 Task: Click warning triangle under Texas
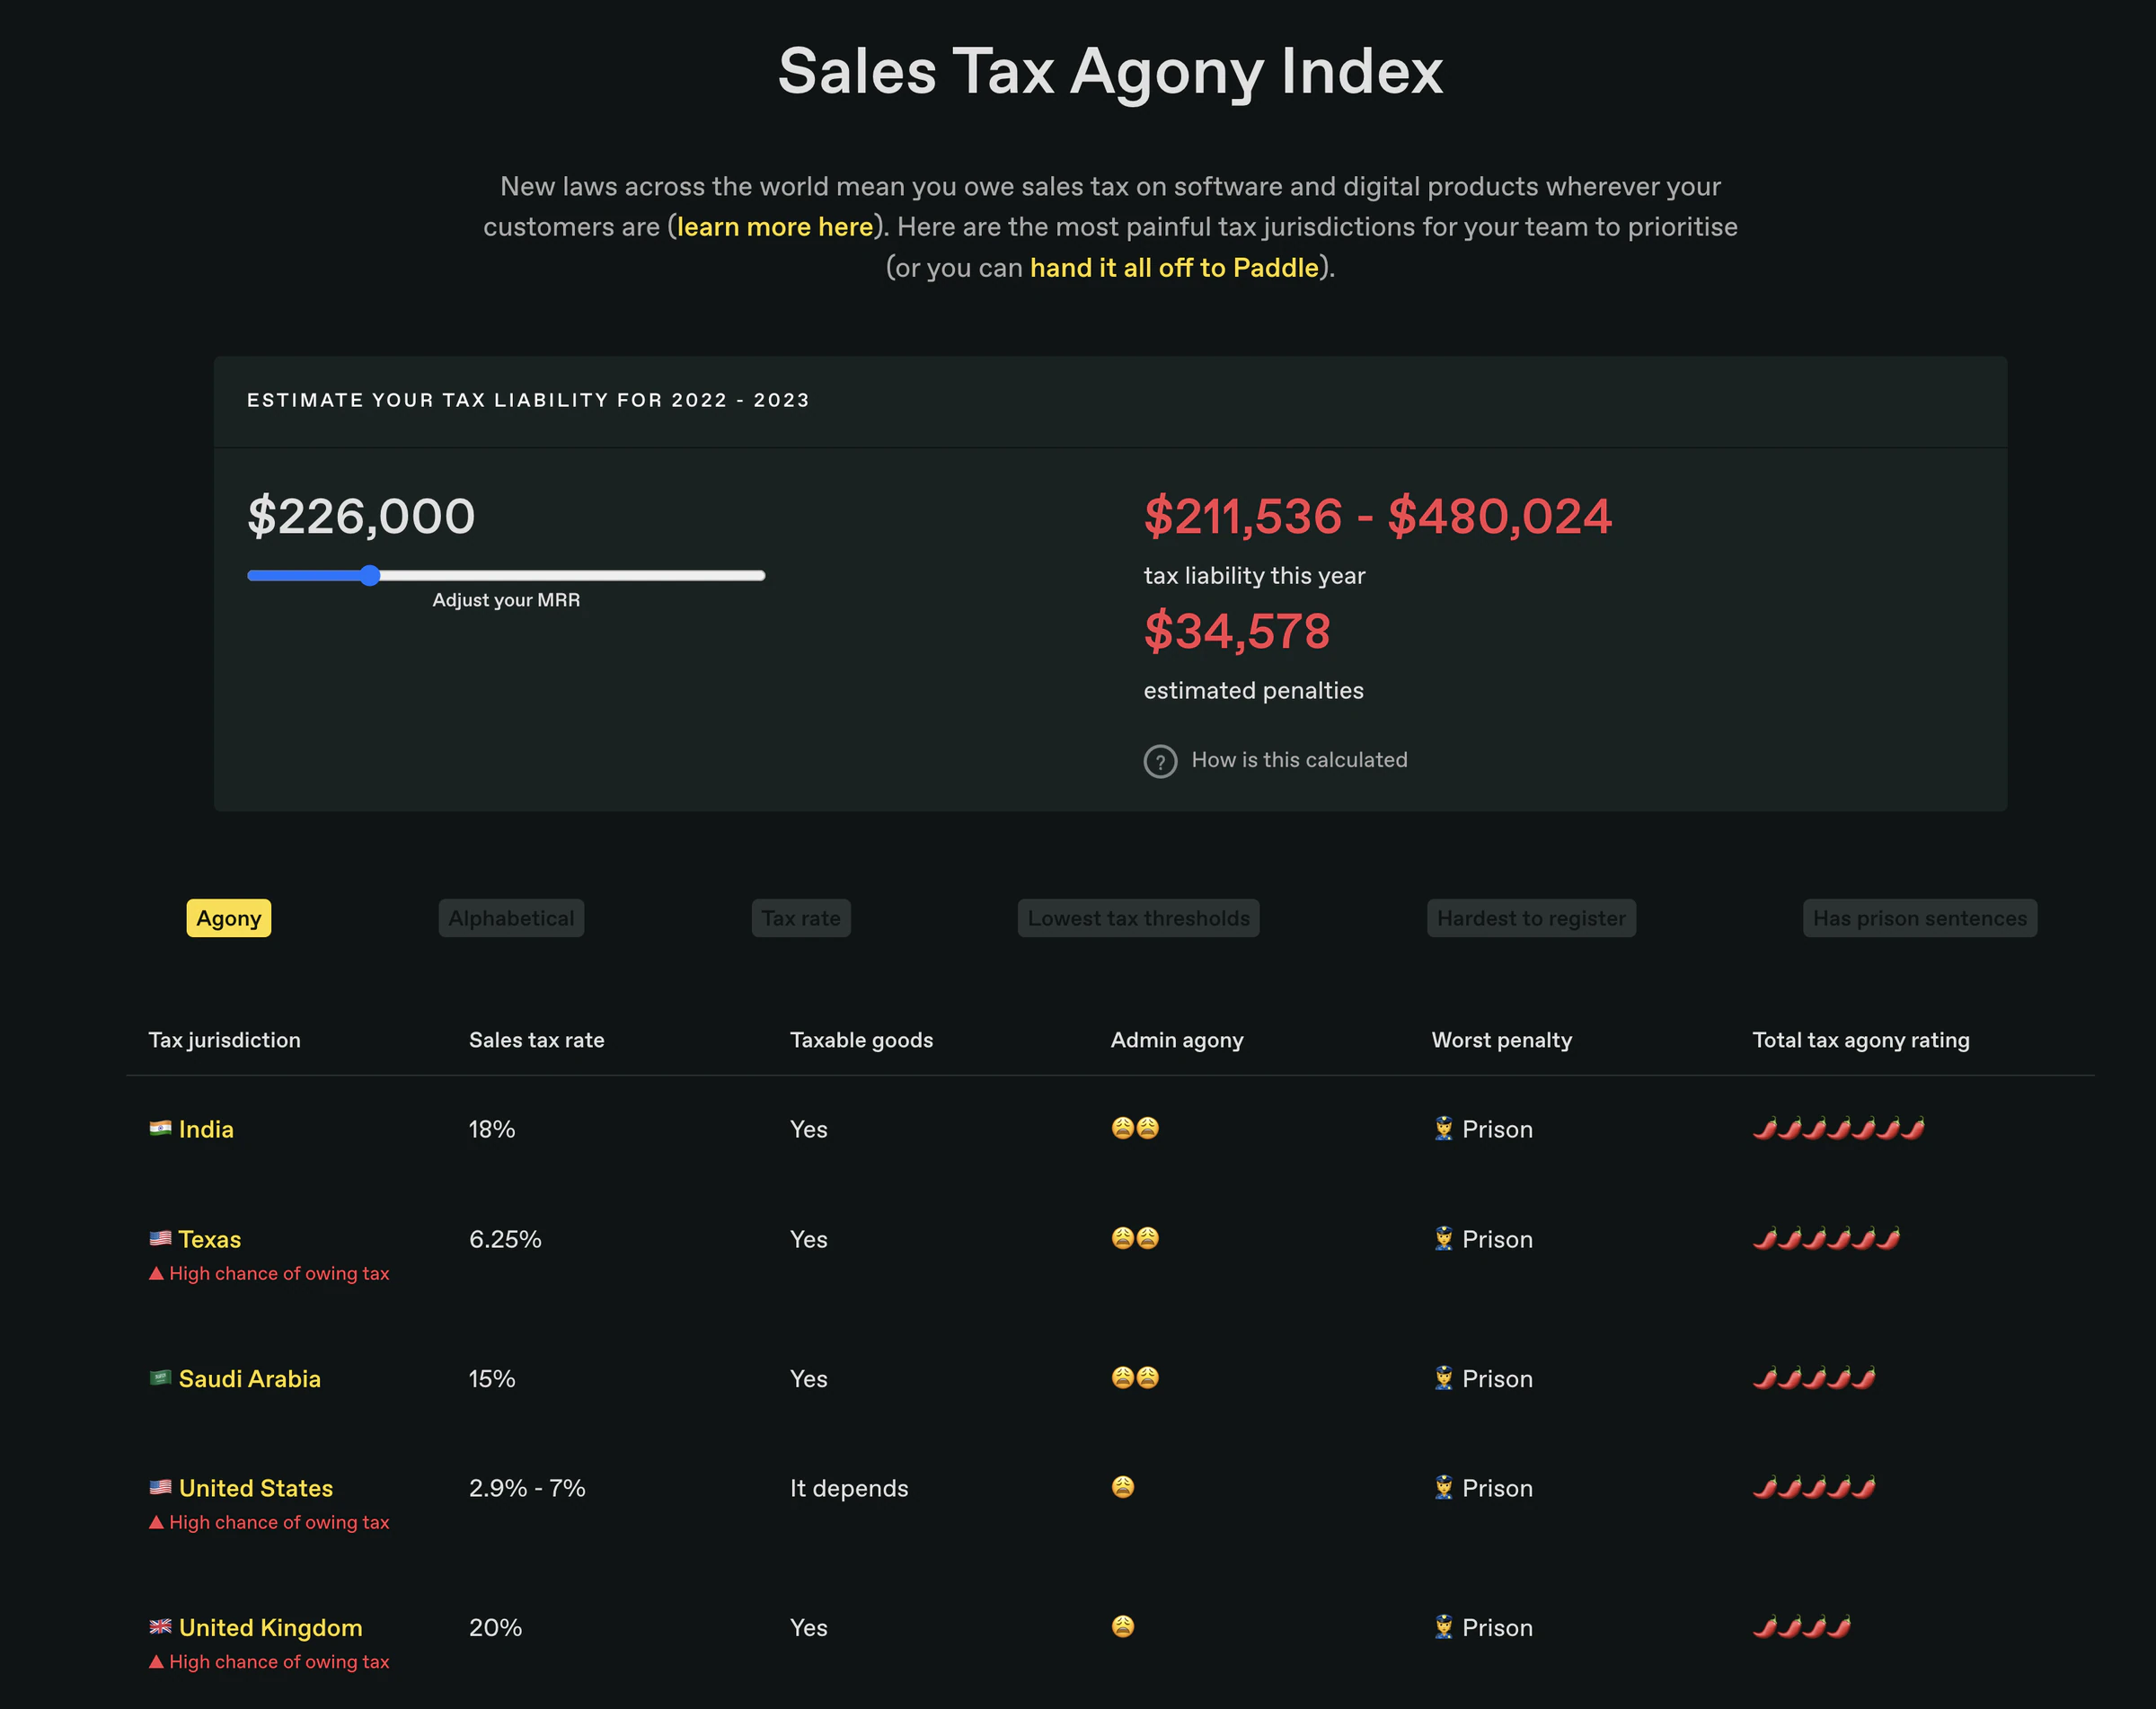tap(156, 1273)
